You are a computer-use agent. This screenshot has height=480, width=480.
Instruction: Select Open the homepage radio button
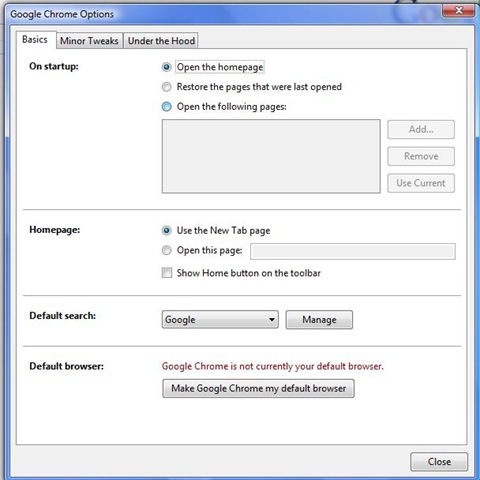tap(166, 67)
